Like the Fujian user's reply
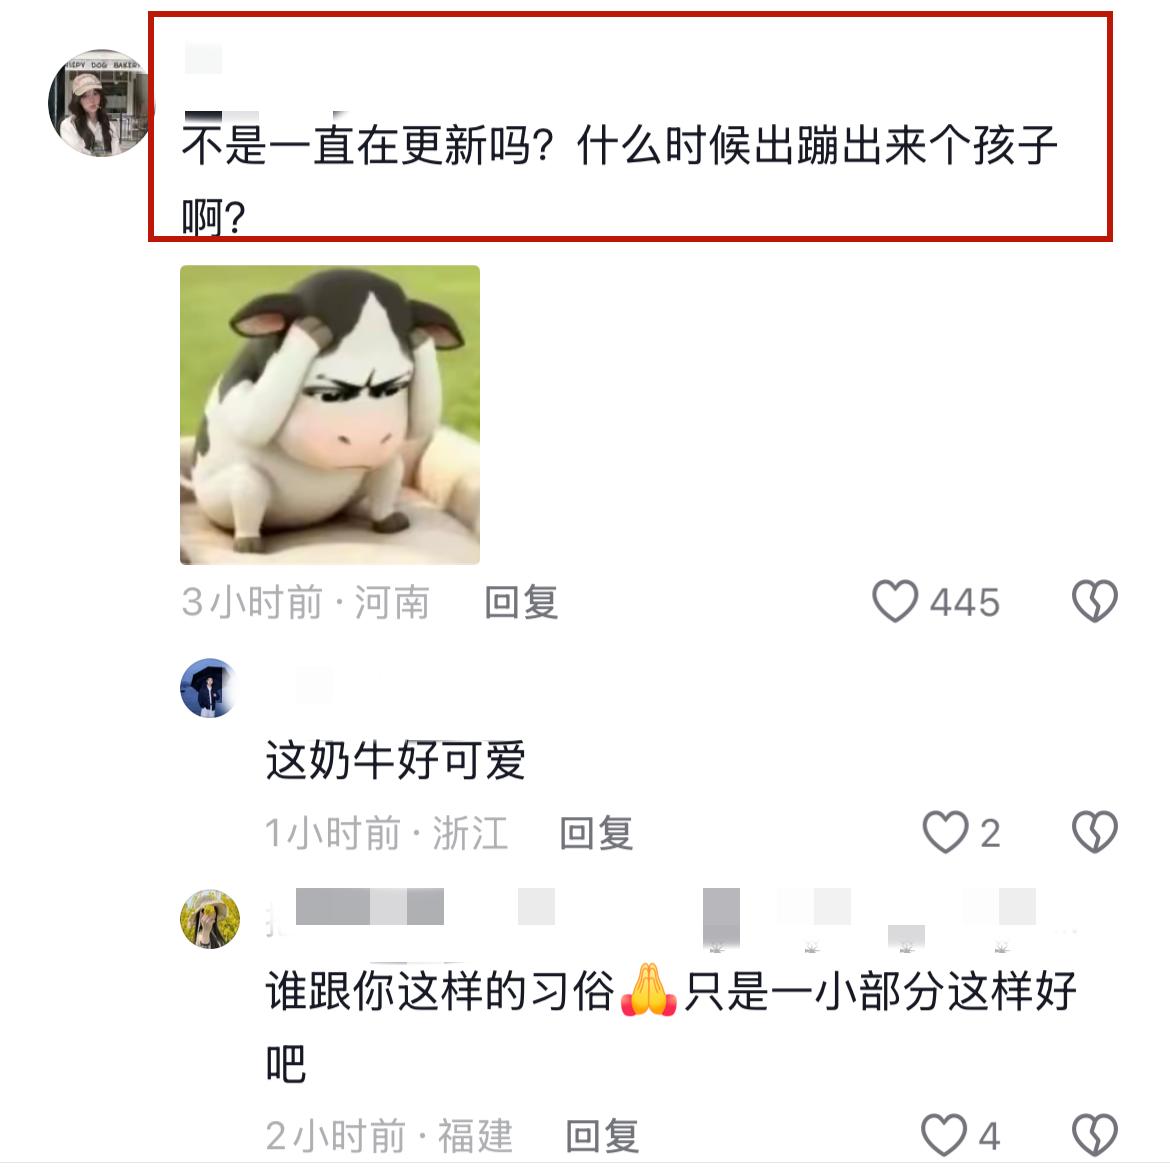This screenshot has width=1170, height=1175. 944,1135
